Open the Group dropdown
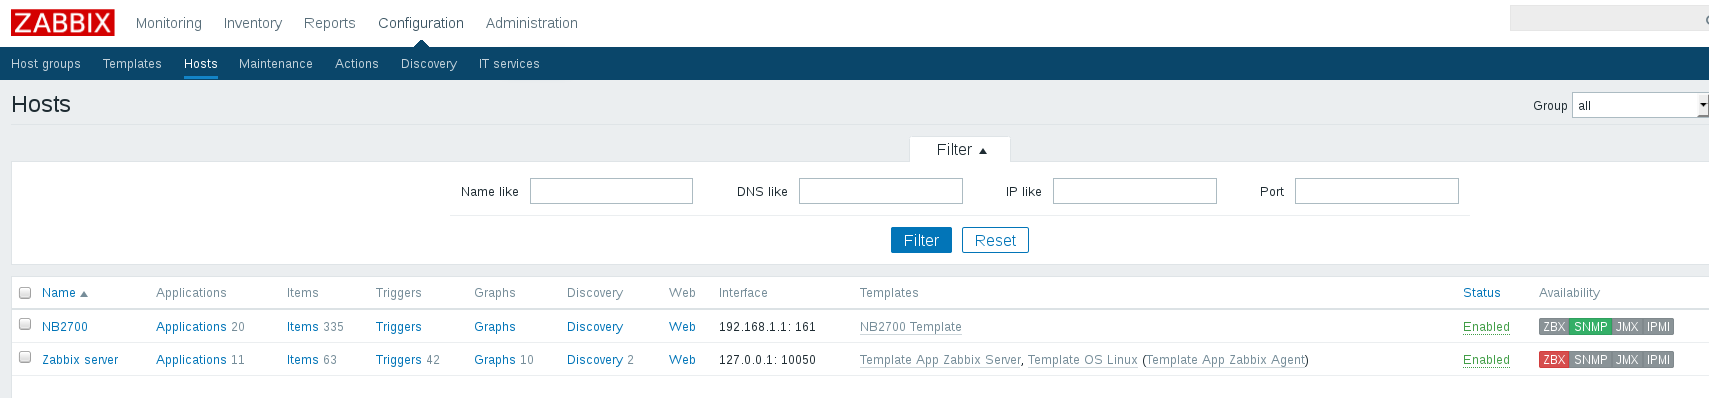The image size is (1709, 398). tap(1640, 105)
